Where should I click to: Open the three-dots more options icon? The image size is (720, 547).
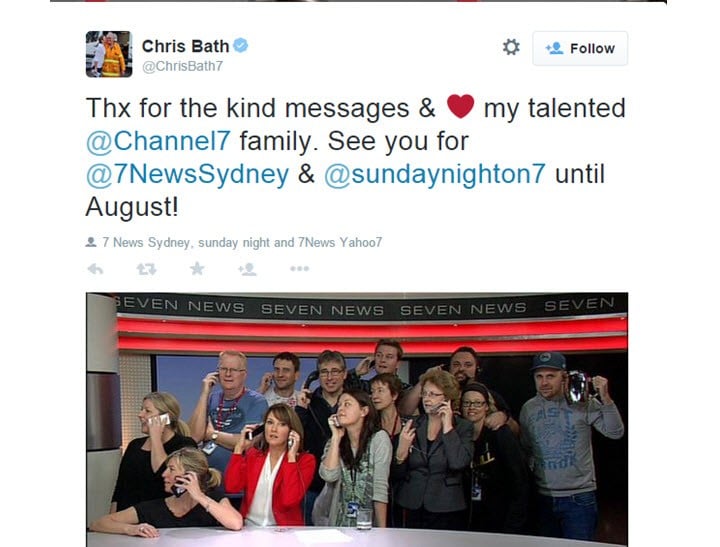coord(299,269)
